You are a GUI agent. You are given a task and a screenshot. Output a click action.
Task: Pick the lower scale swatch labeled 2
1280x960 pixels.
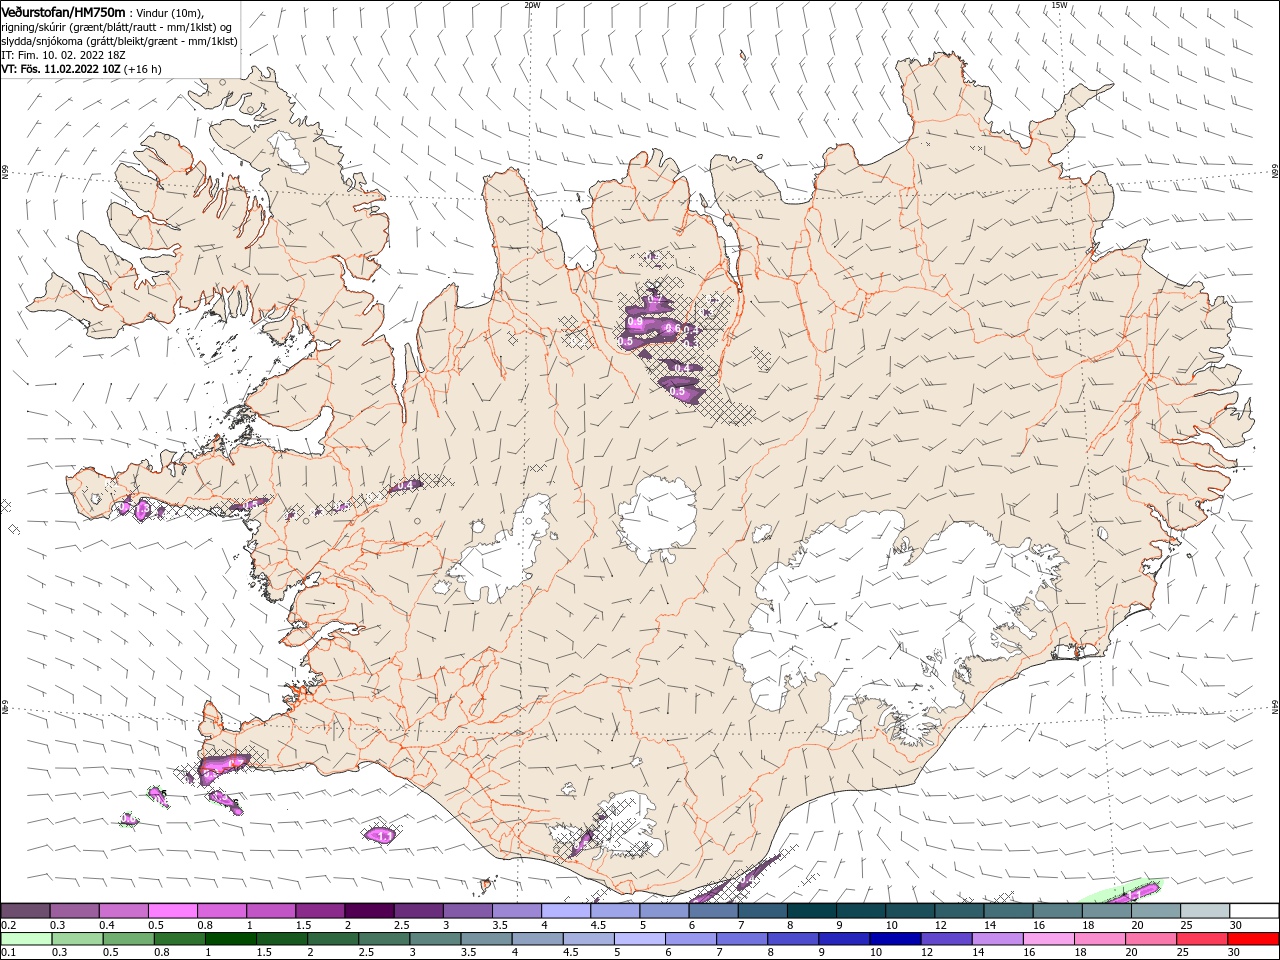tap(332, 939)
